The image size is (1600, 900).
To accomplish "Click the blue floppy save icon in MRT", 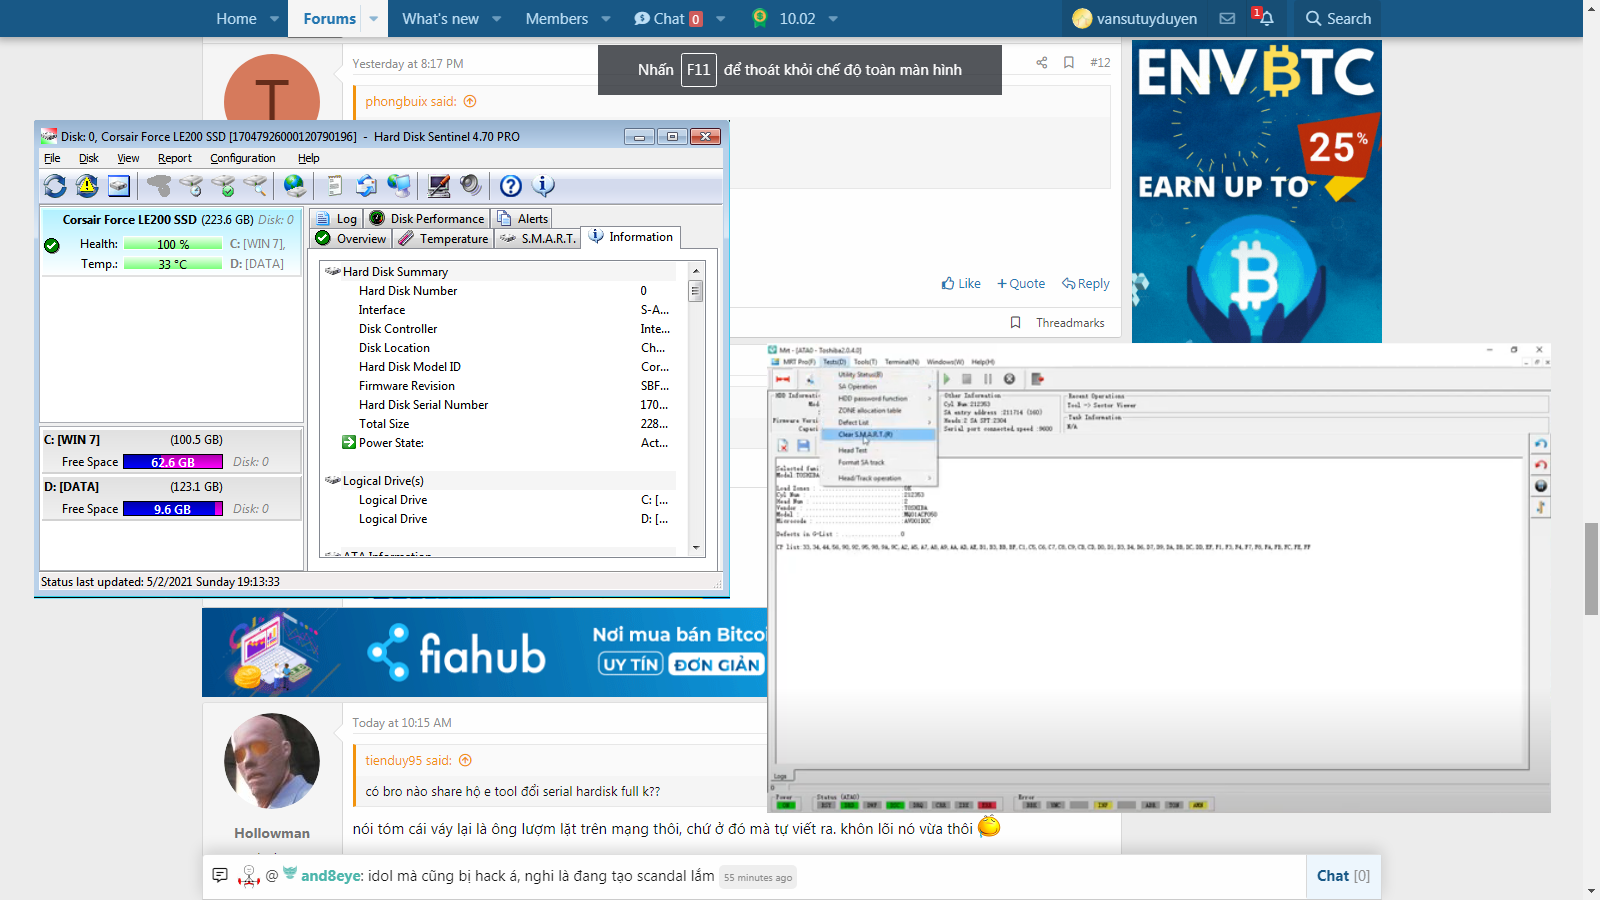I will click(803, 446).
